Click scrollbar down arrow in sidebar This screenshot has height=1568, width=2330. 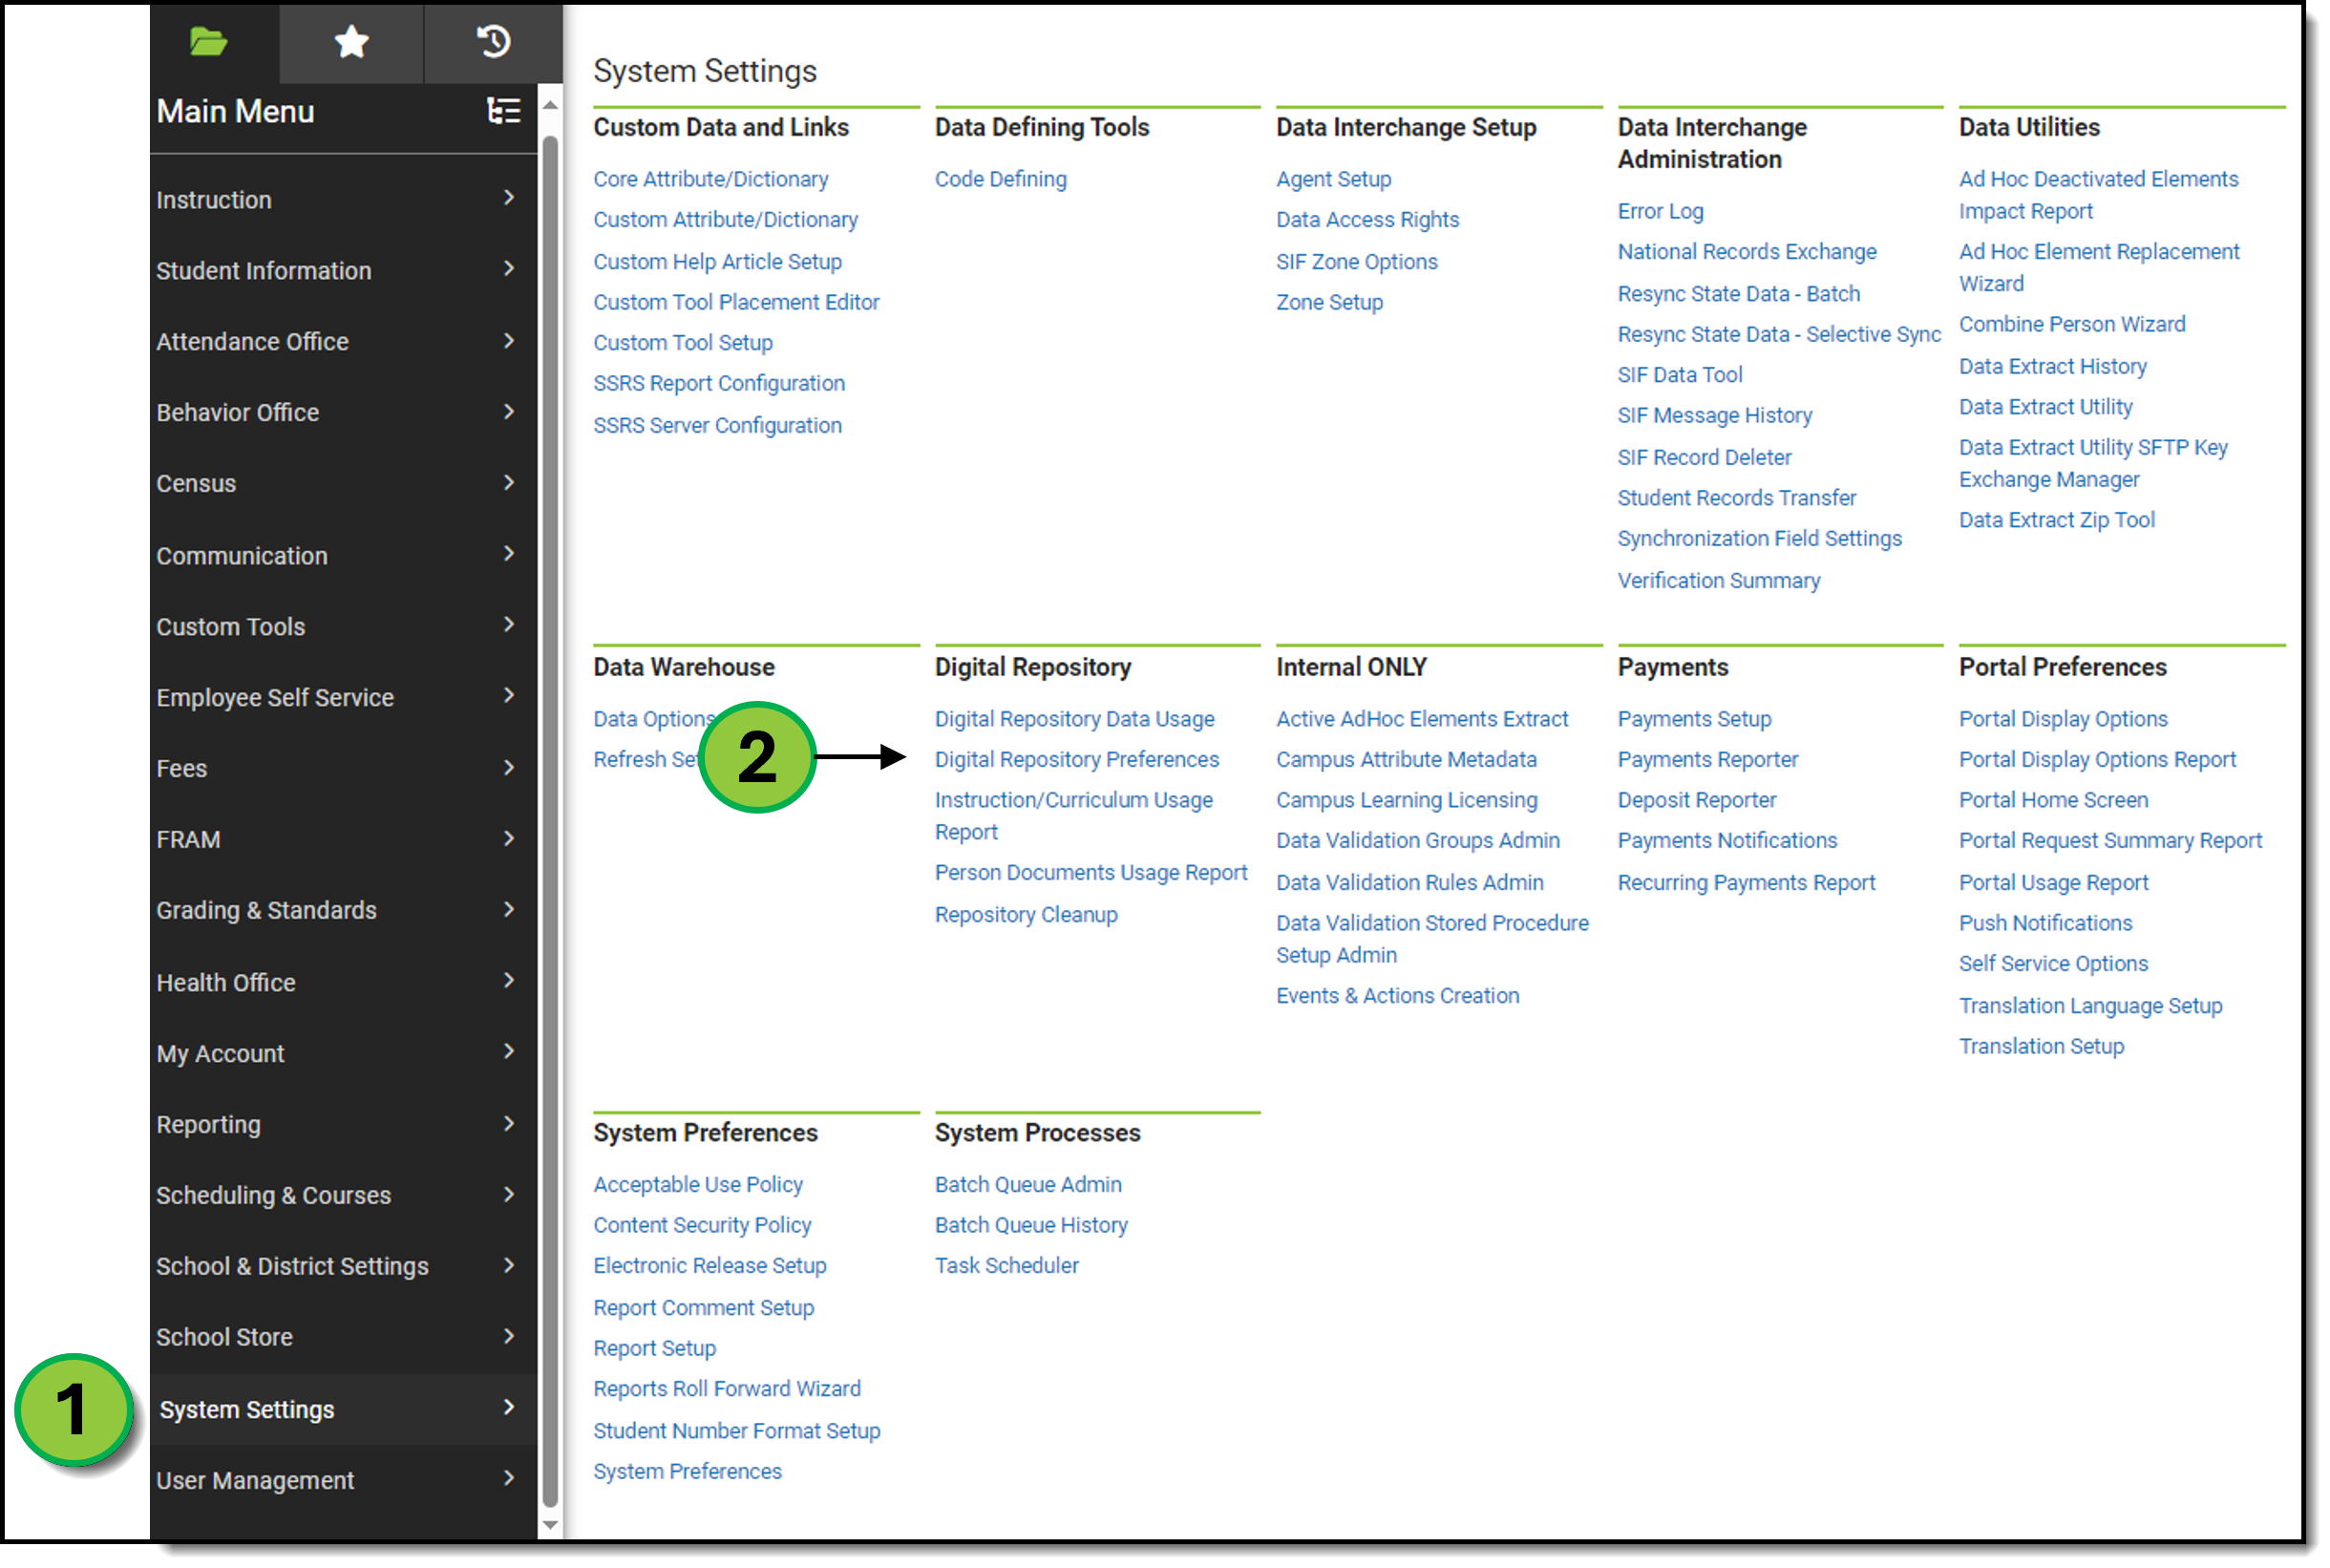pos(550,1527)
